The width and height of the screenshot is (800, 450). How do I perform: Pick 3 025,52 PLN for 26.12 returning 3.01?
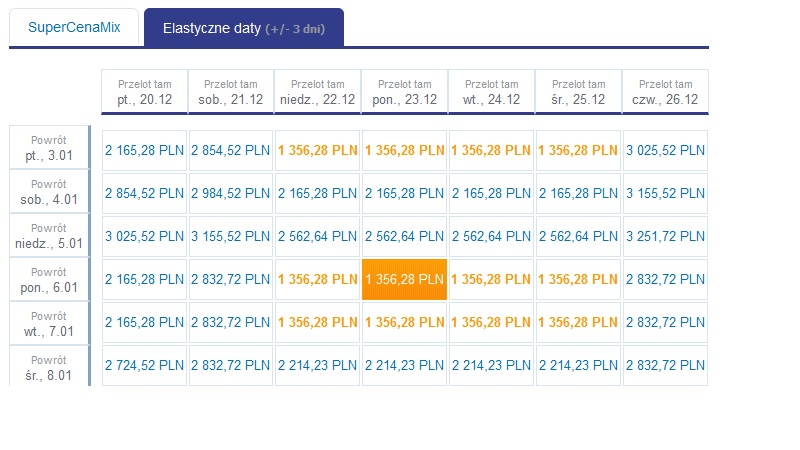(665, 150)
